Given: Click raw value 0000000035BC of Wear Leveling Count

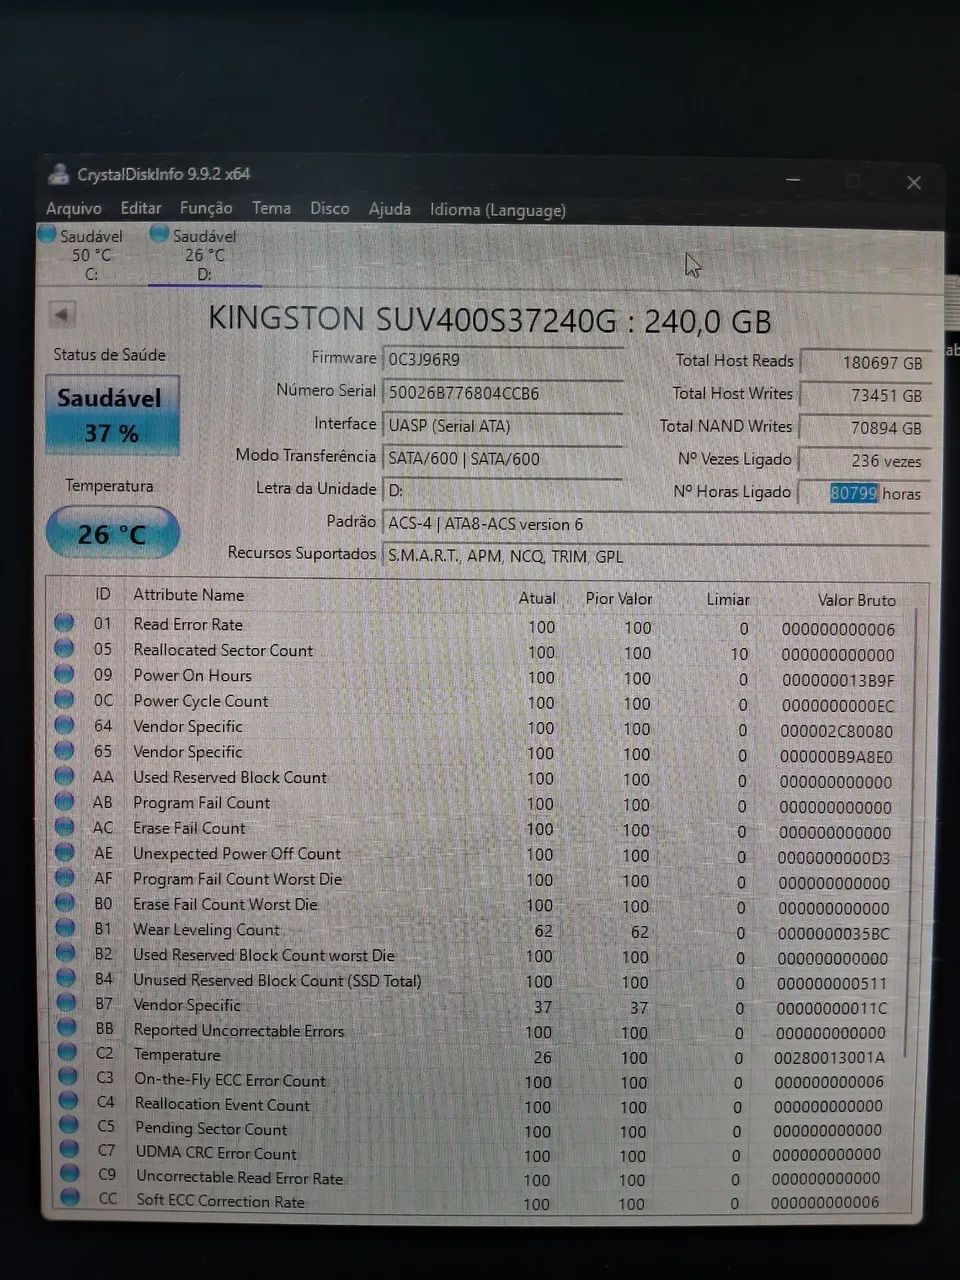Looking at the screenshot, I should coord(834,933).
